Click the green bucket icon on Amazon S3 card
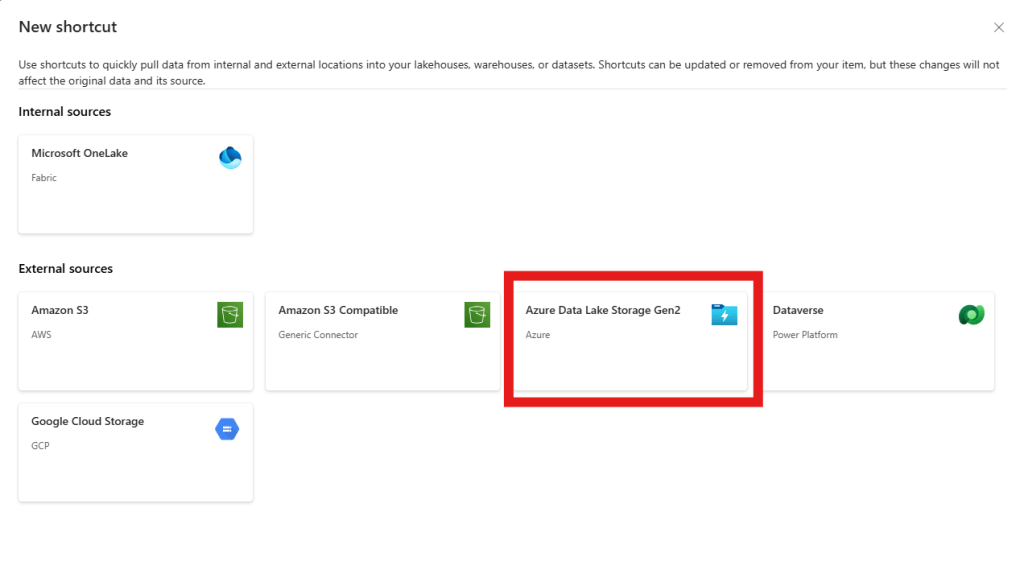Screen dimensions: 1024x578 pyautogui.click(x=230, y=315)
